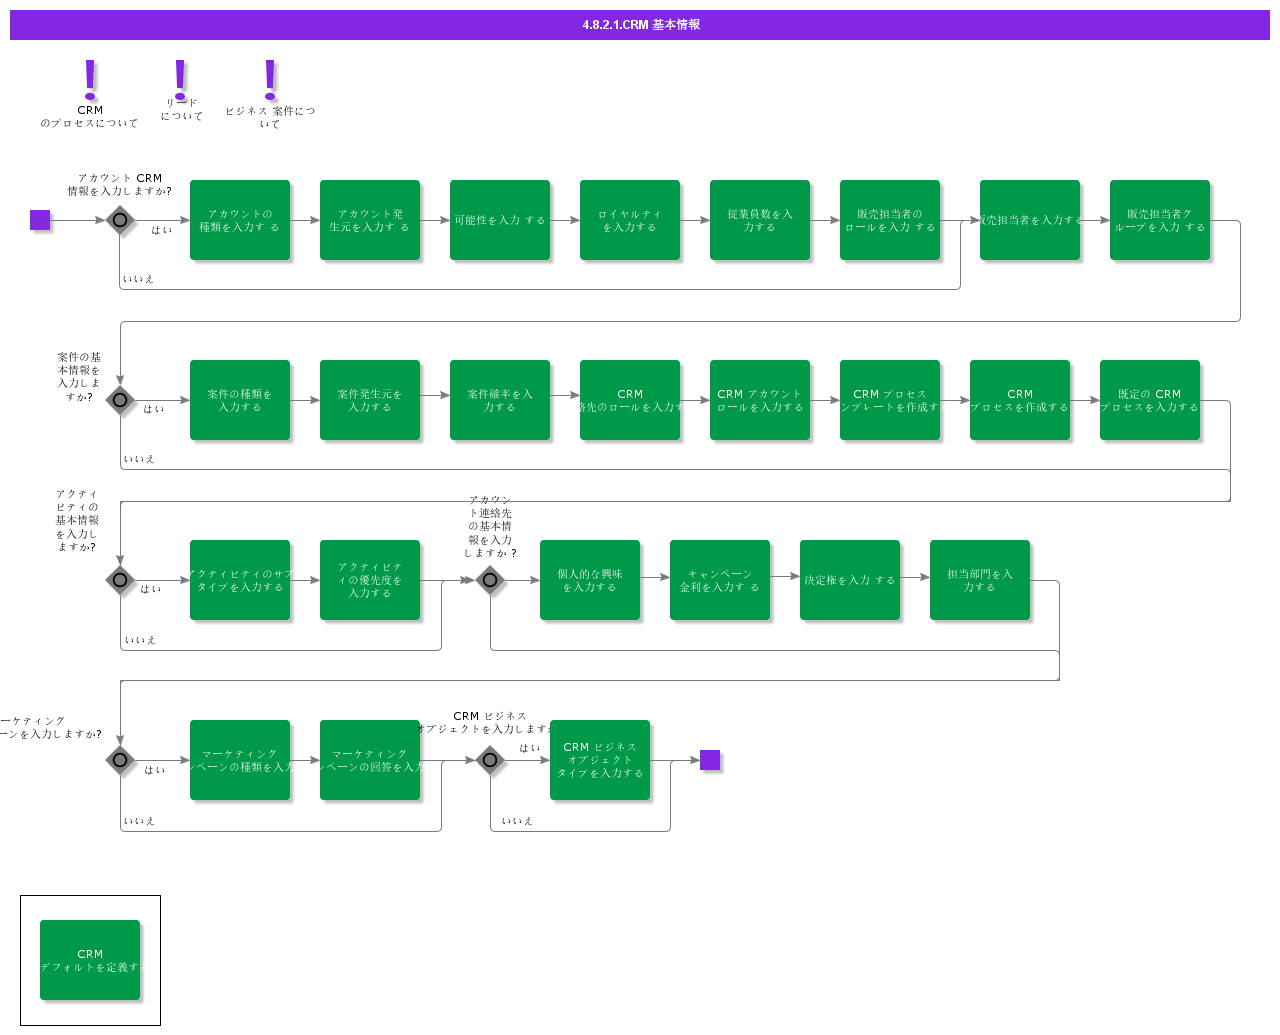
Task: Click the question text アクティビティの基本情報を入力しますか?
Action: [x=77, y=520]
